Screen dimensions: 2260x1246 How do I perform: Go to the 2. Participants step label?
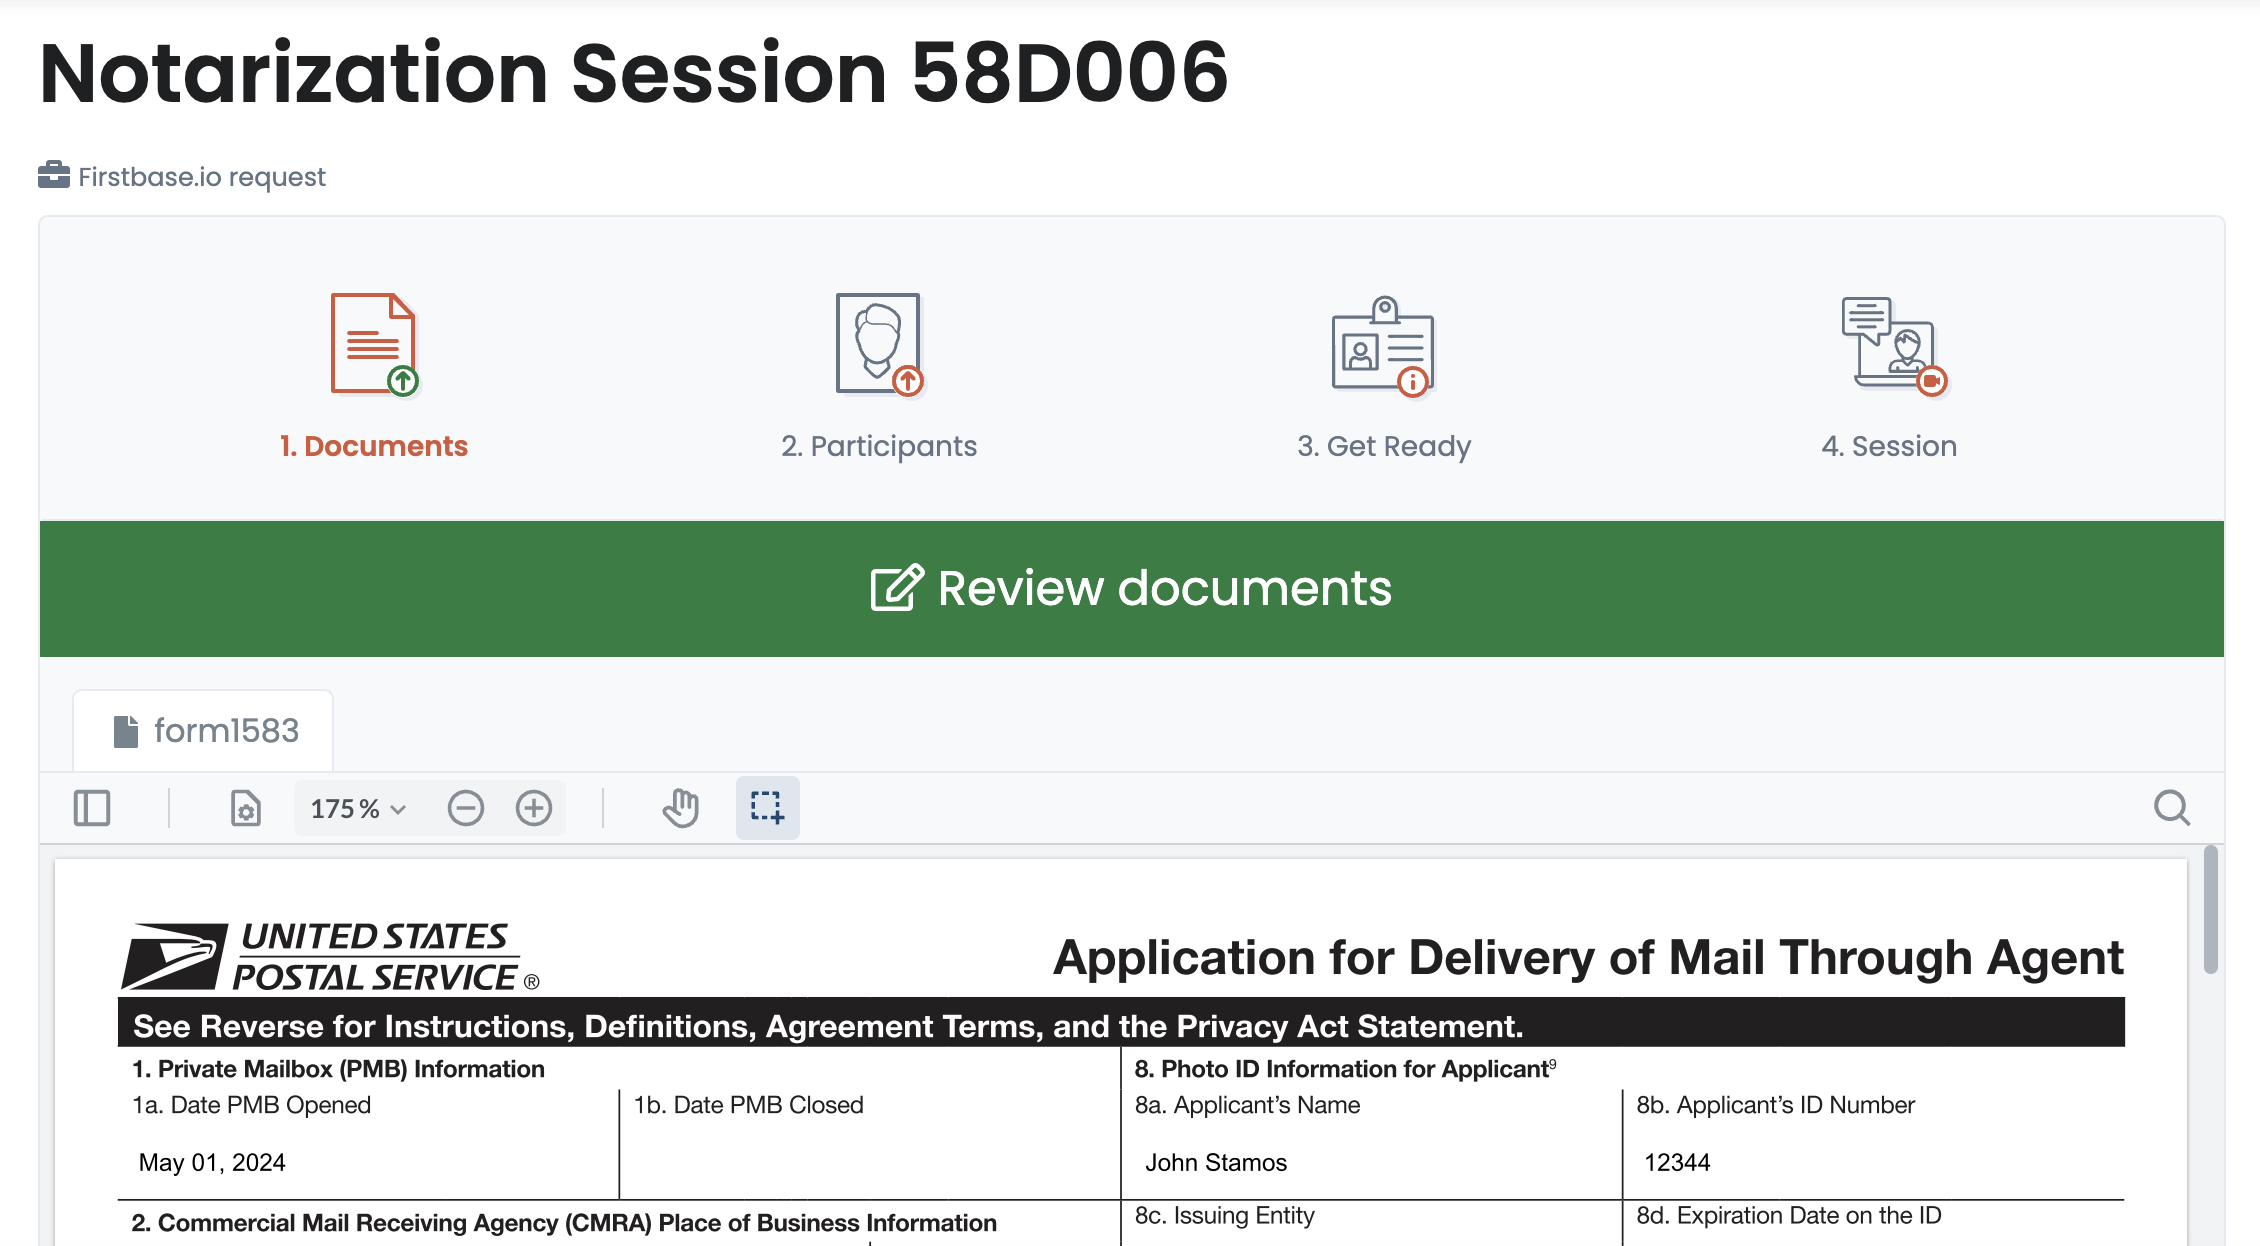tap(879, 446)
